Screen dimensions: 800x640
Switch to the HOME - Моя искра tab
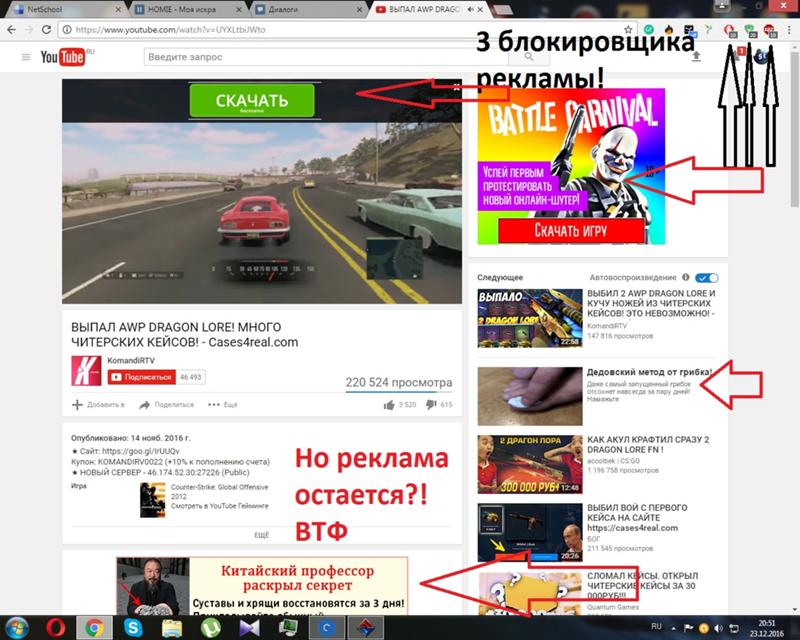[189, 9]
